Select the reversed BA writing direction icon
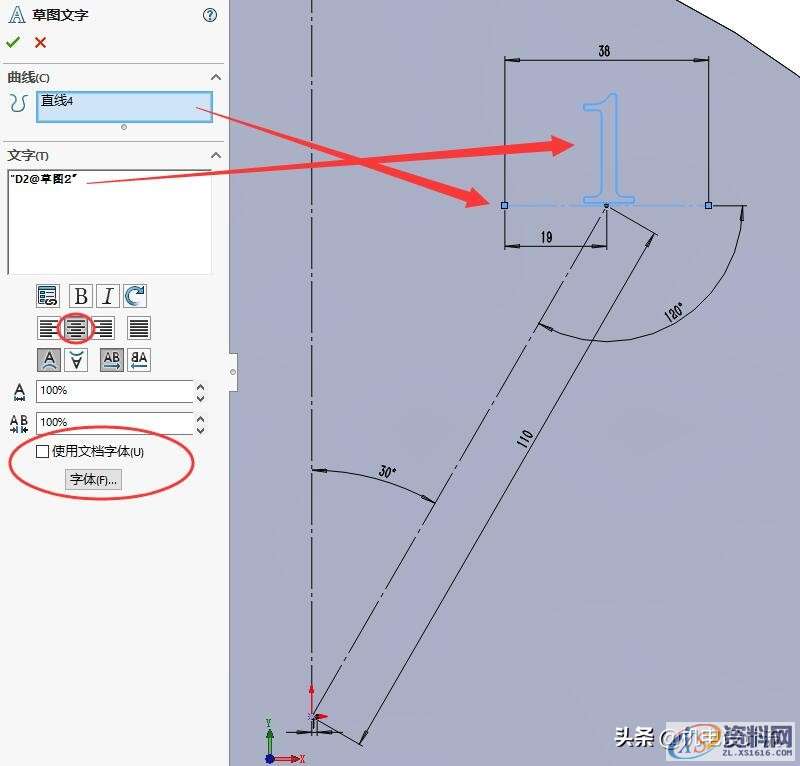This screenshot has height=766, width=800. (137, 360)
